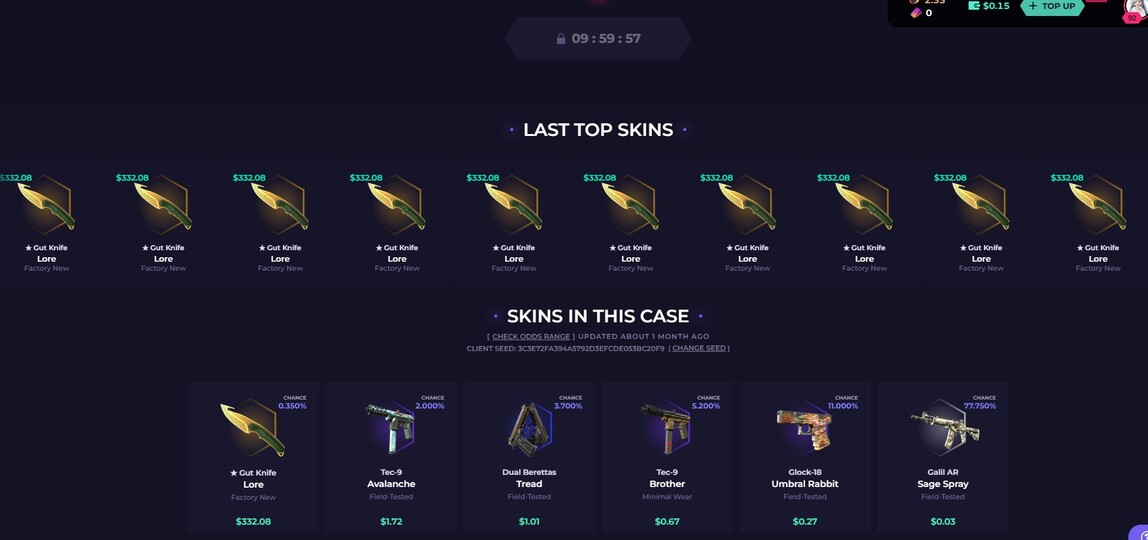Click the first Gut Knife in Last Top Skins
The height and width of the screenshot is (540, 1148).
pyautogui.click(x=46, y=222)
